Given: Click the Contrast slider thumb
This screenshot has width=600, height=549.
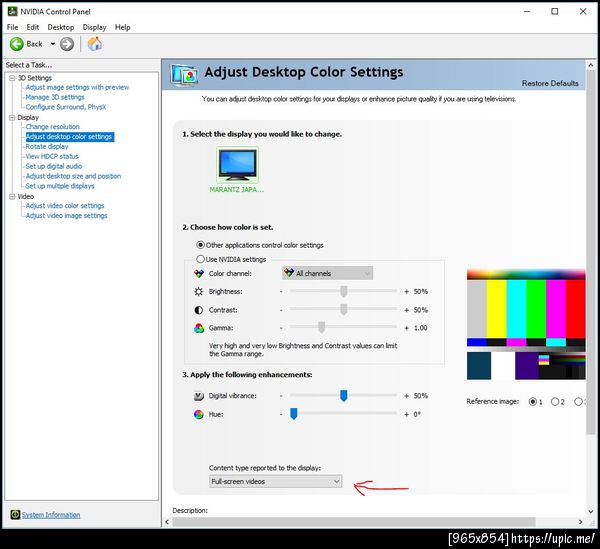Looking at the screenshot, I should tap(344, 309).
